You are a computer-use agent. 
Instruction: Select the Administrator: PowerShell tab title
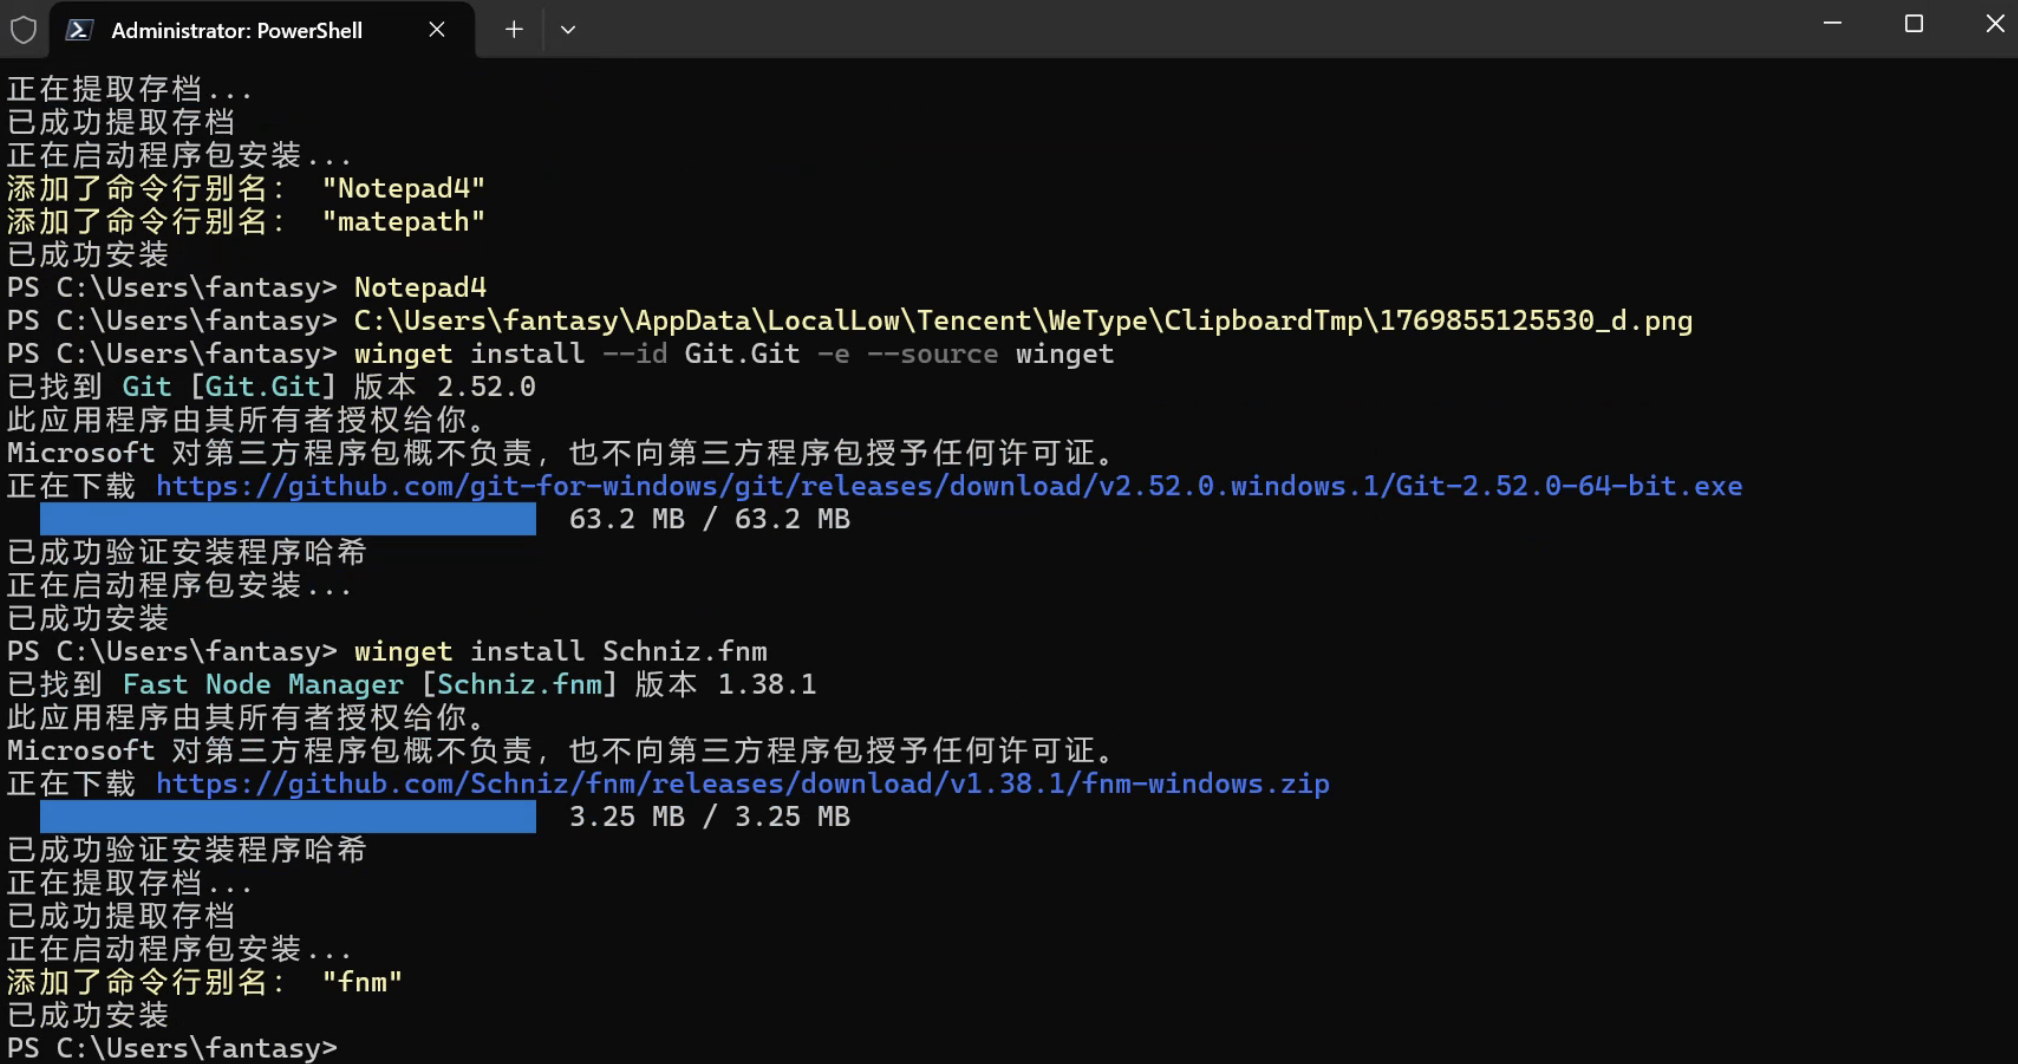pyautogui.click(x=237, y=31)
